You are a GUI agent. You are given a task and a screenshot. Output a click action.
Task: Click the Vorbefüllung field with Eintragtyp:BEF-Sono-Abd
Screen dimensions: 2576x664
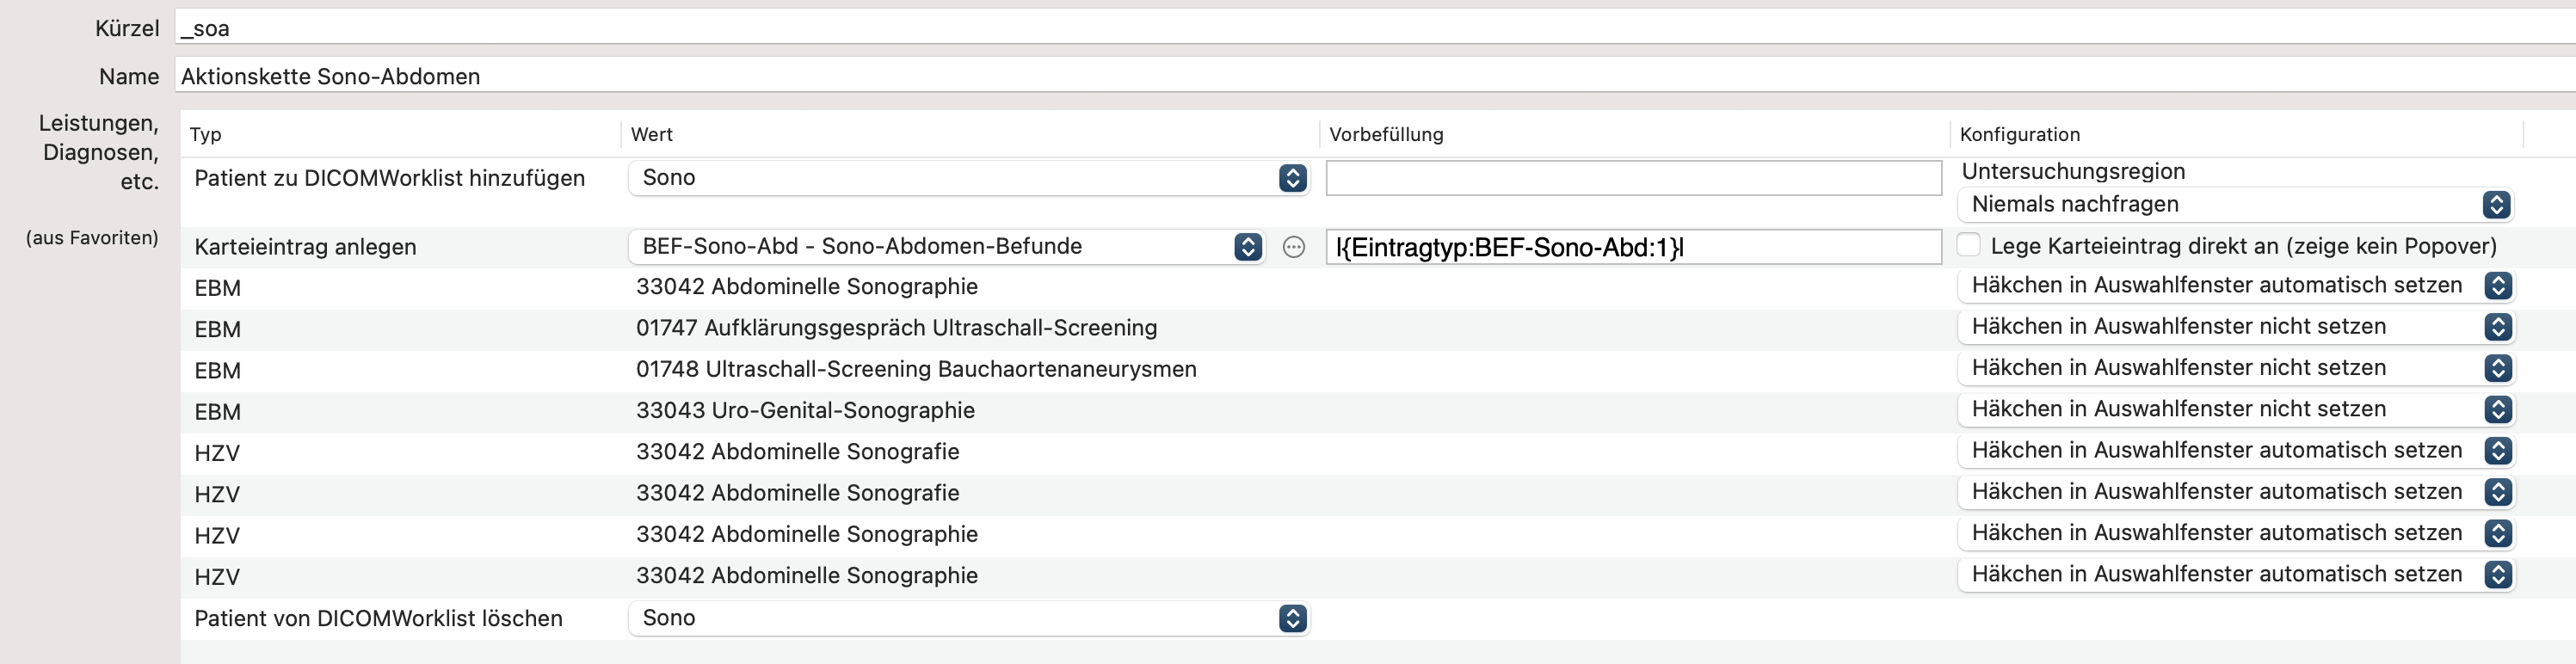1632,247
